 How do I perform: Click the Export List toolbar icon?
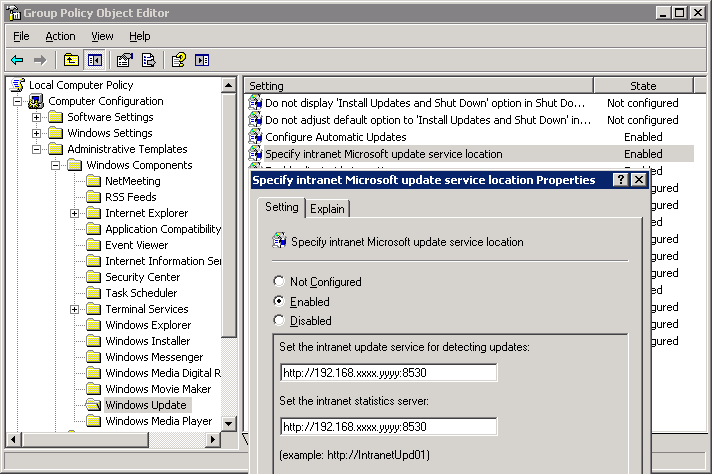[x=148, y=60]
